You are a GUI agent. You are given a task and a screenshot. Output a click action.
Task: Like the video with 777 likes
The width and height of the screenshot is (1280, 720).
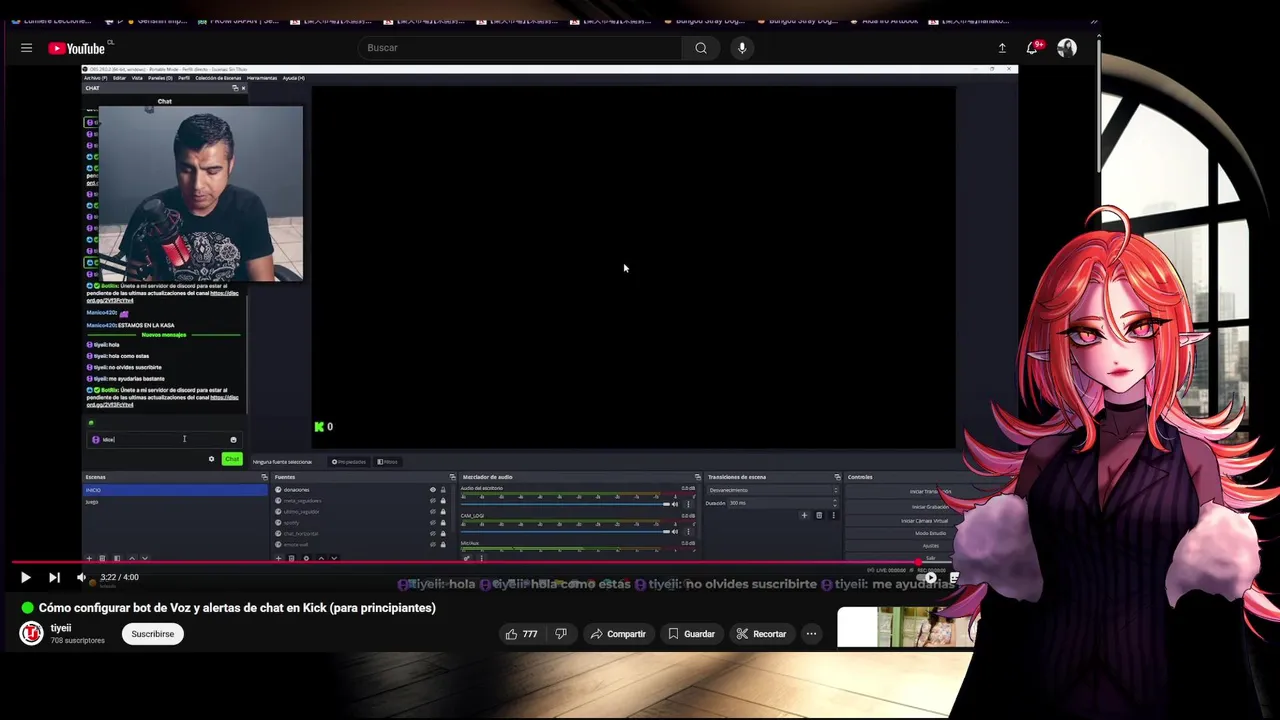(x=522, y=634)
